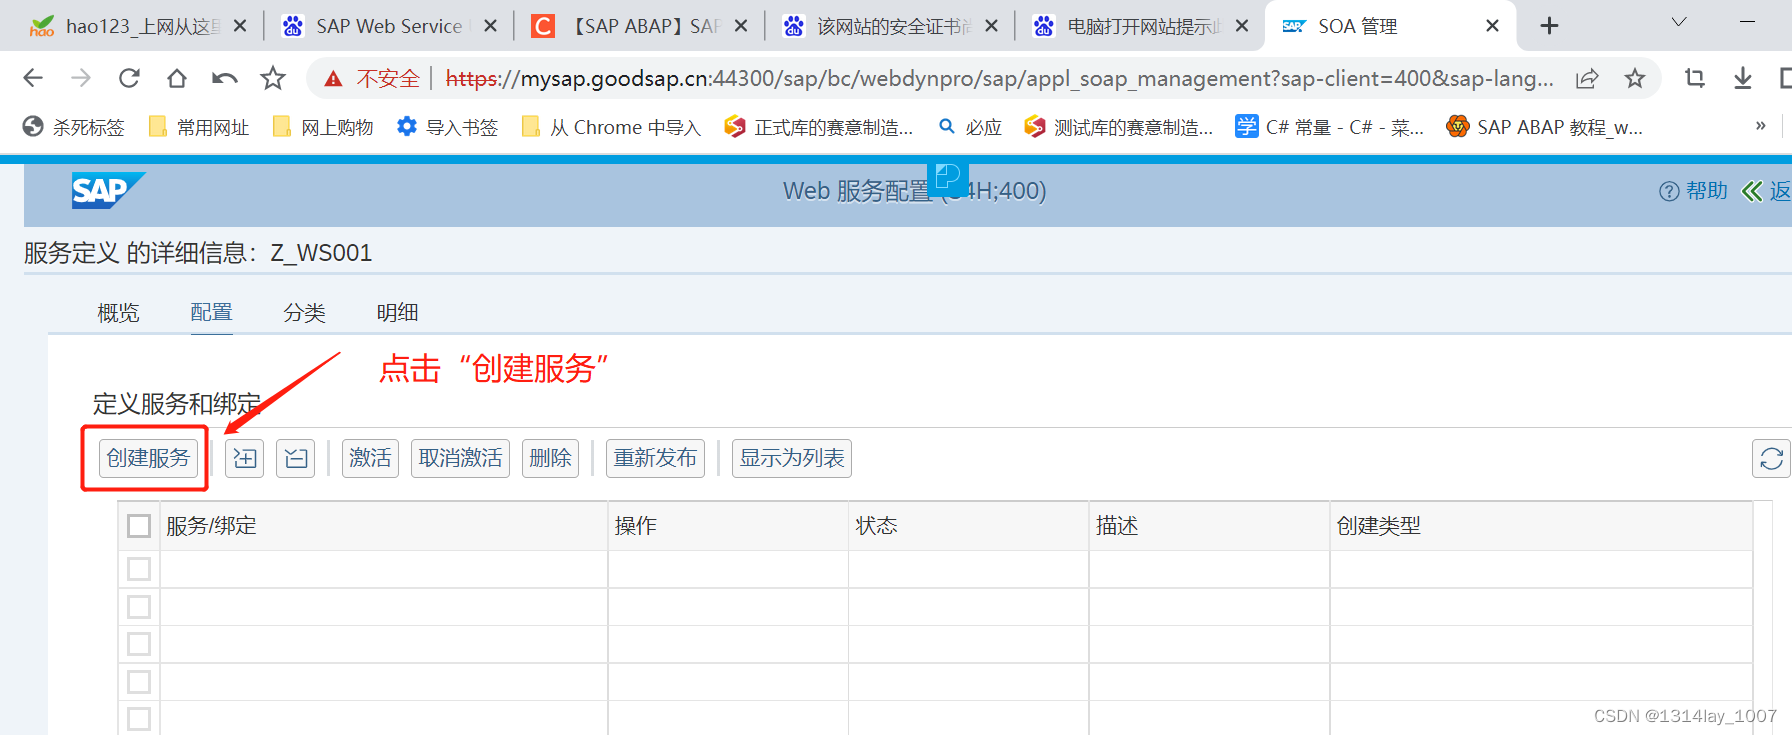Open 网上购物 bookmarks folder

(x=323, y=127)
